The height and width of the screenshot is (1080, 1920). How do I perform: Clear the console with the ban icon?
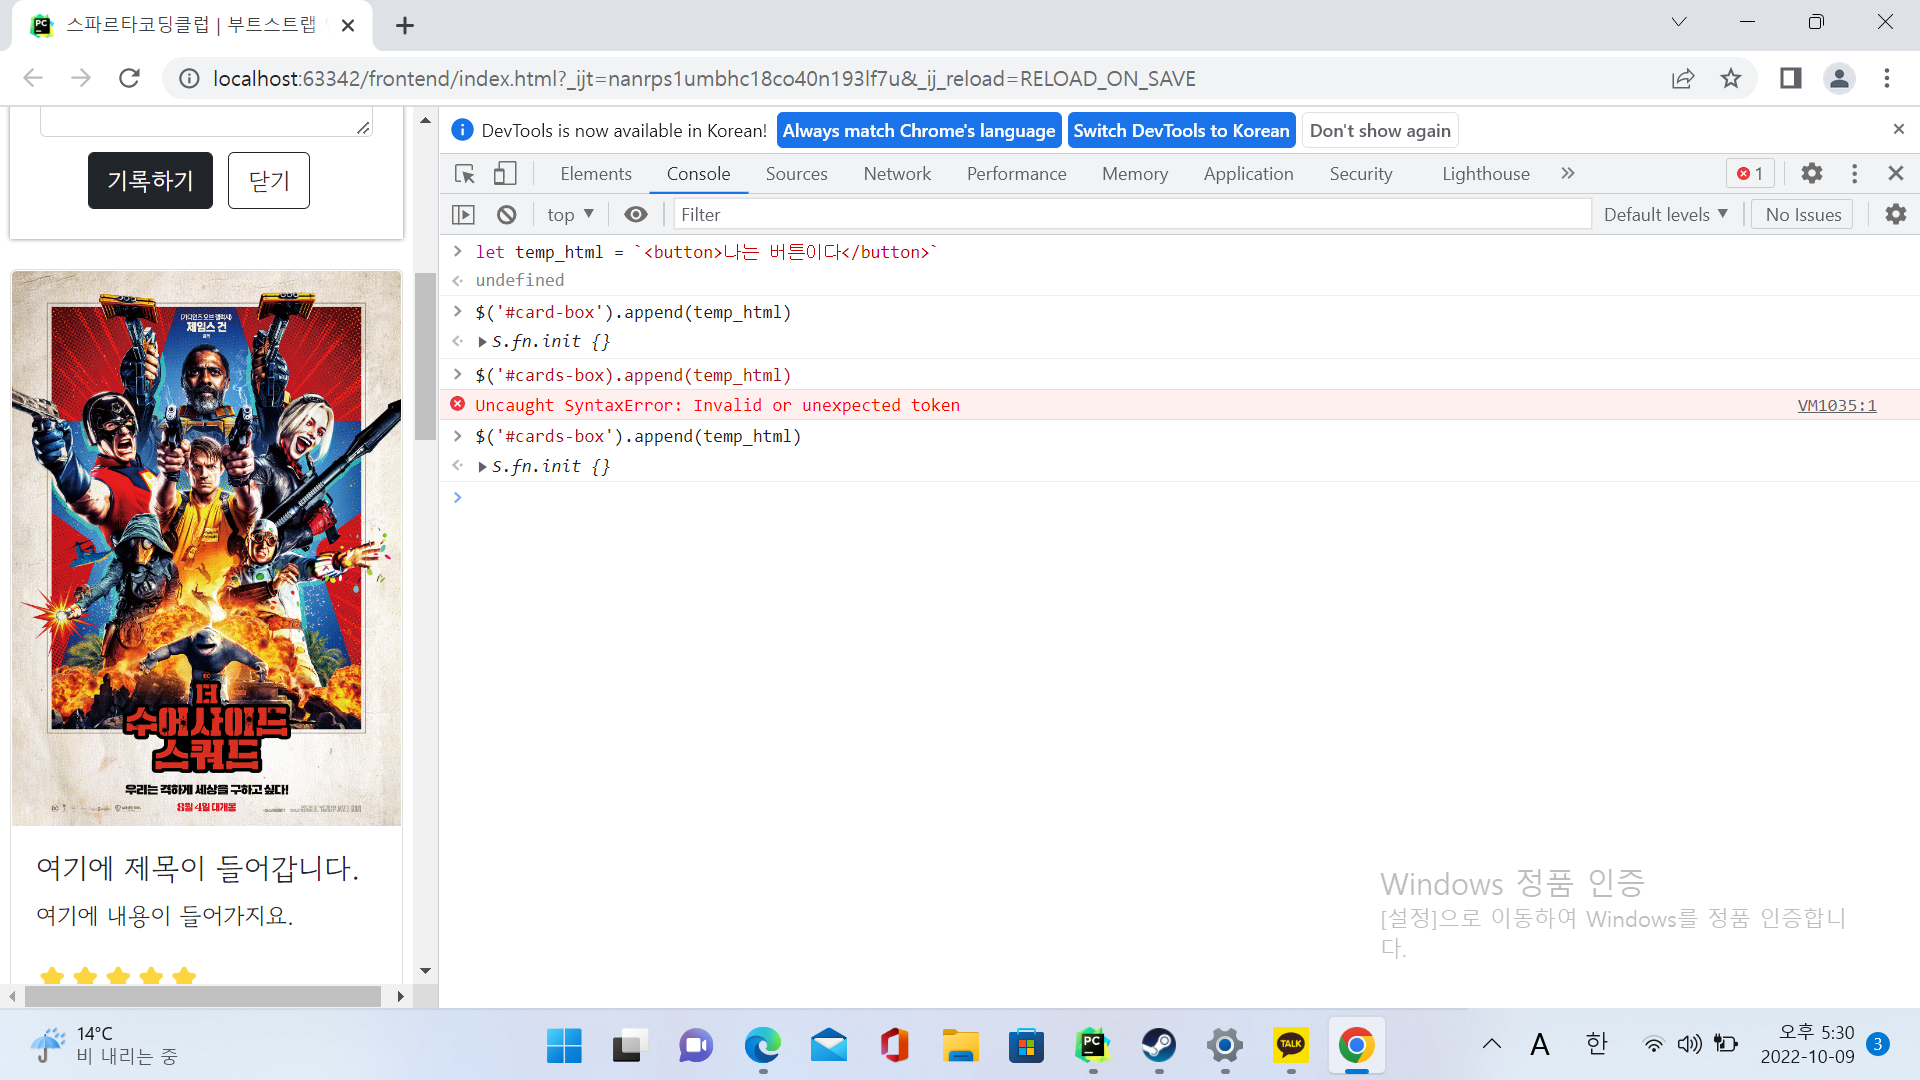click(x=507, y=214)
